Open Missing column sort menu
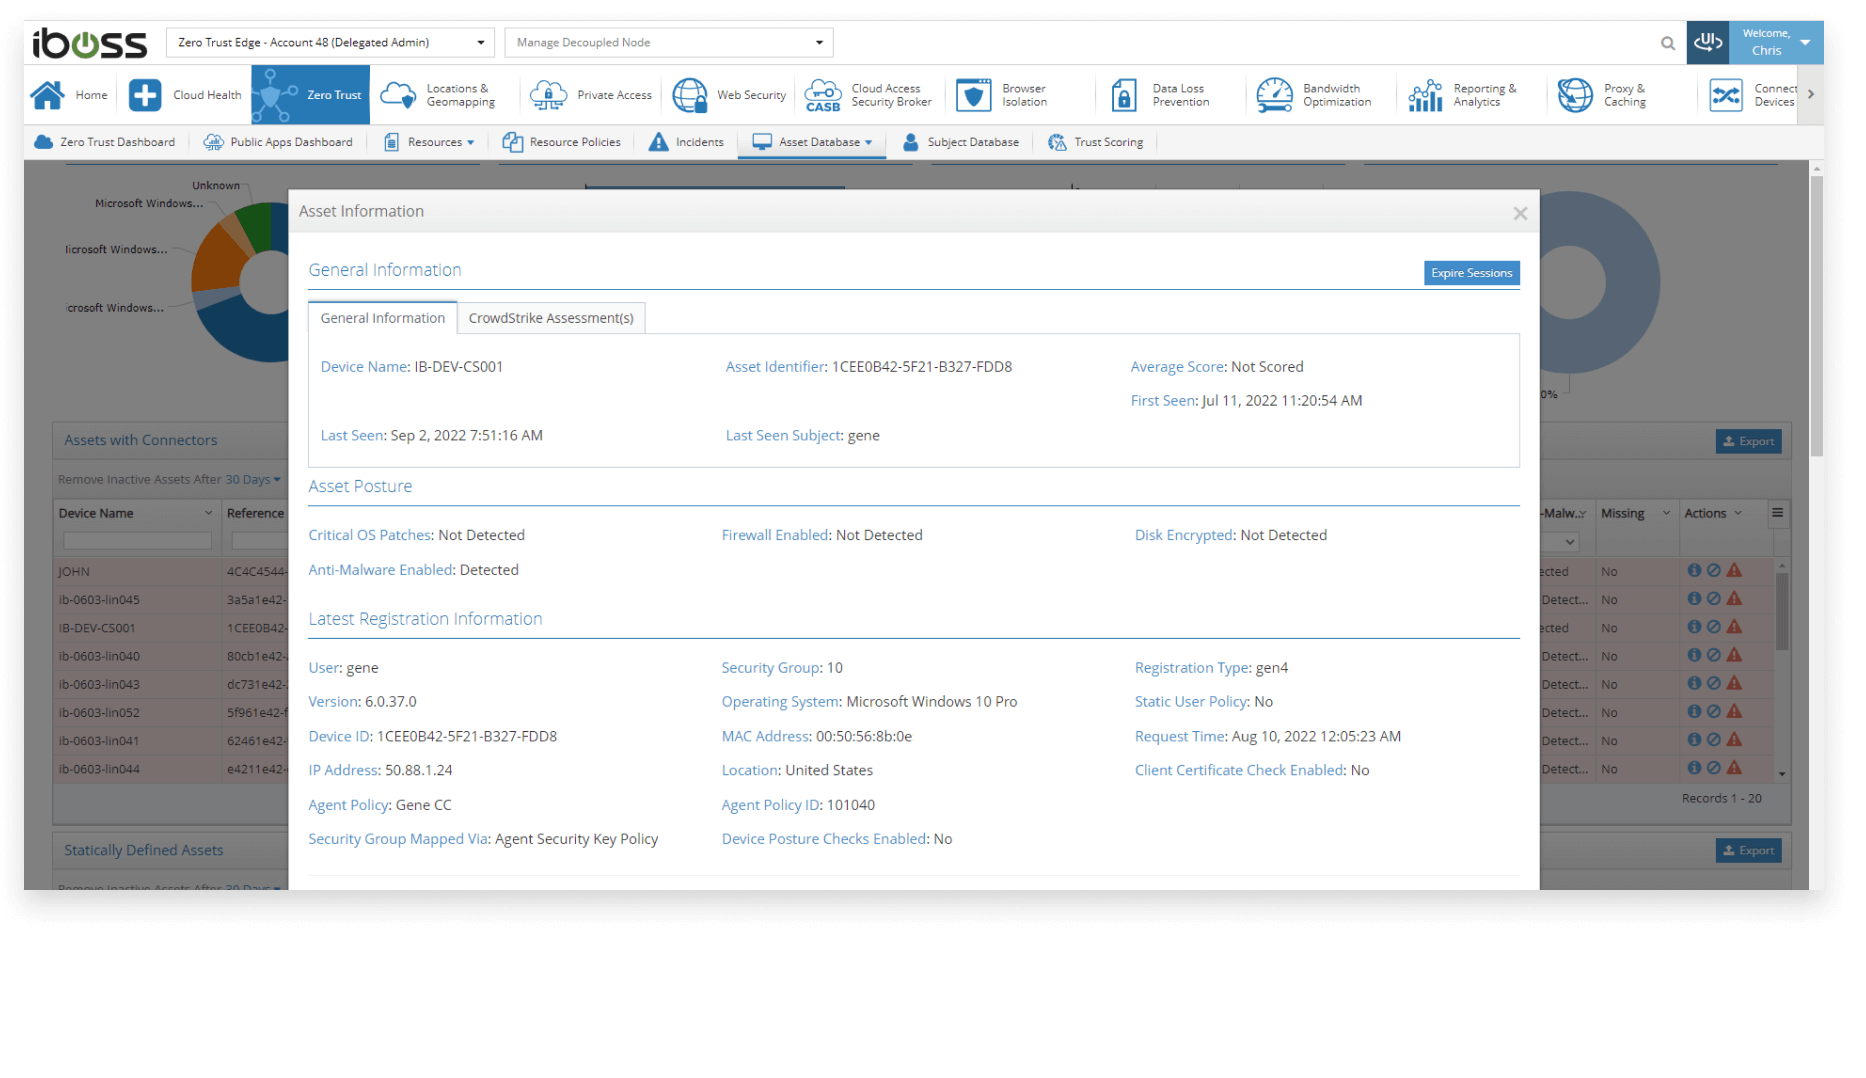The height and width of the screenshot is (1078, 1866). tap(1666, 513)
